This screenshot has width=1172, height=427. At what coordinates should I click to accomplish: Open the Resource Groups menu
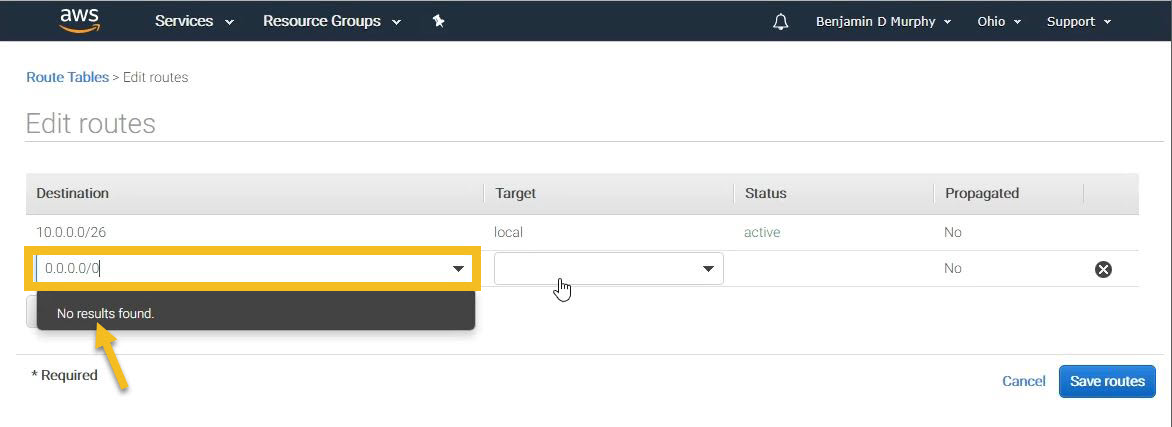(332, 22)
